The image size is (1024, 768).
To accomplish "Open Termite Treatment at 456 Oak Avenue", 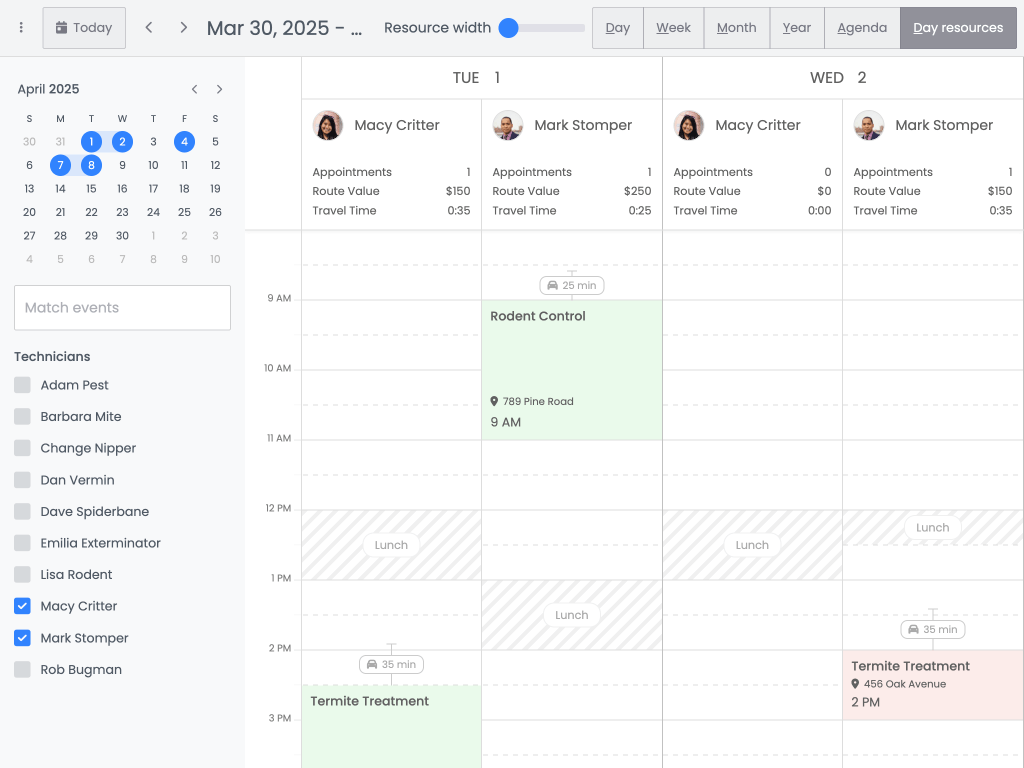I will point(933,685).
